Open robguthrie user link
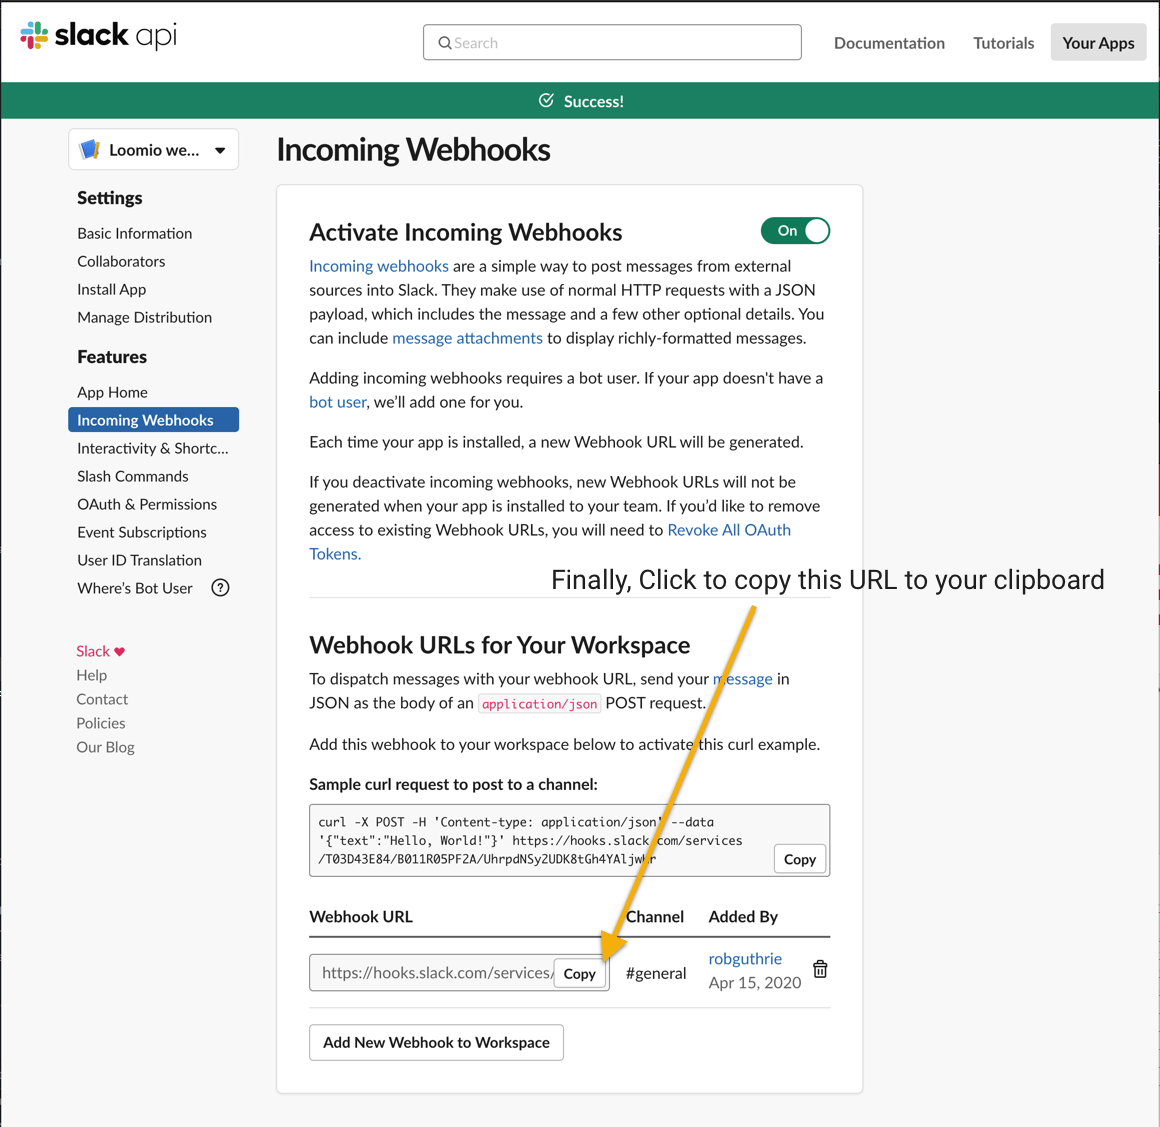Image resolution: width=1160 pixels, height=1127 pixels. 745,959
